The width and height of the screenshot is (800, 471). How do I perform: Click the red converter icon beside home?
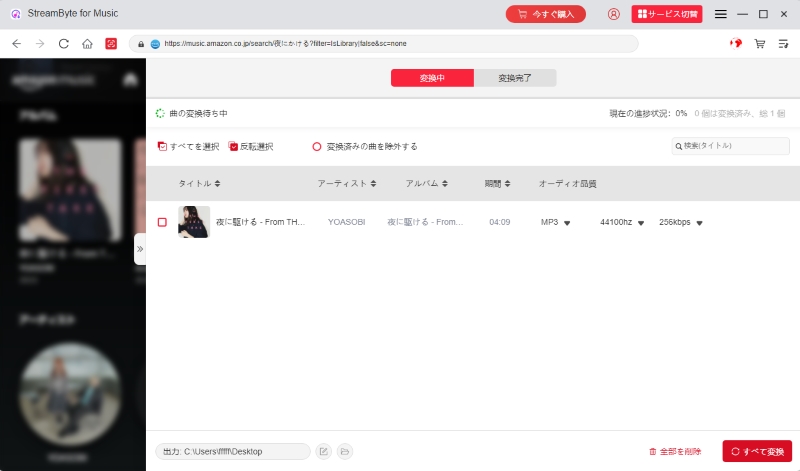pyautogui.click(x=111, y=44)
